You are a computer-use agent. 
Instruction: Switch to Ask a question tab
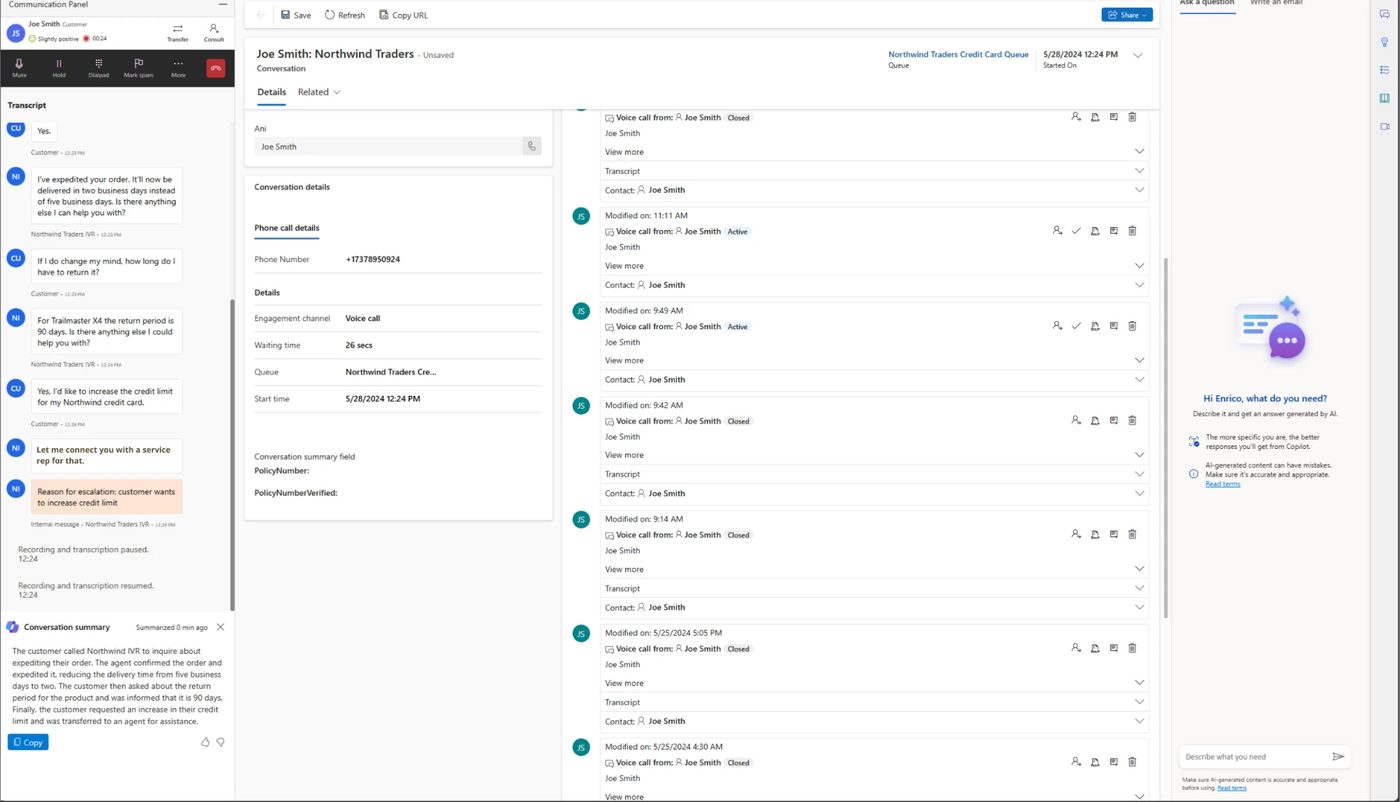click(x=1207, y=4)
